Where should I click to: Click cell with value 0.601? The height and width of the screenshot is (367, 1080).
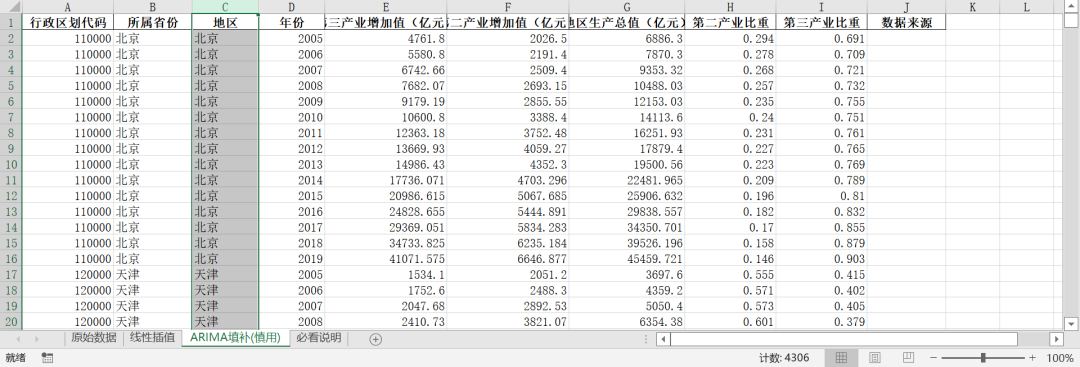tap(730, 322)
